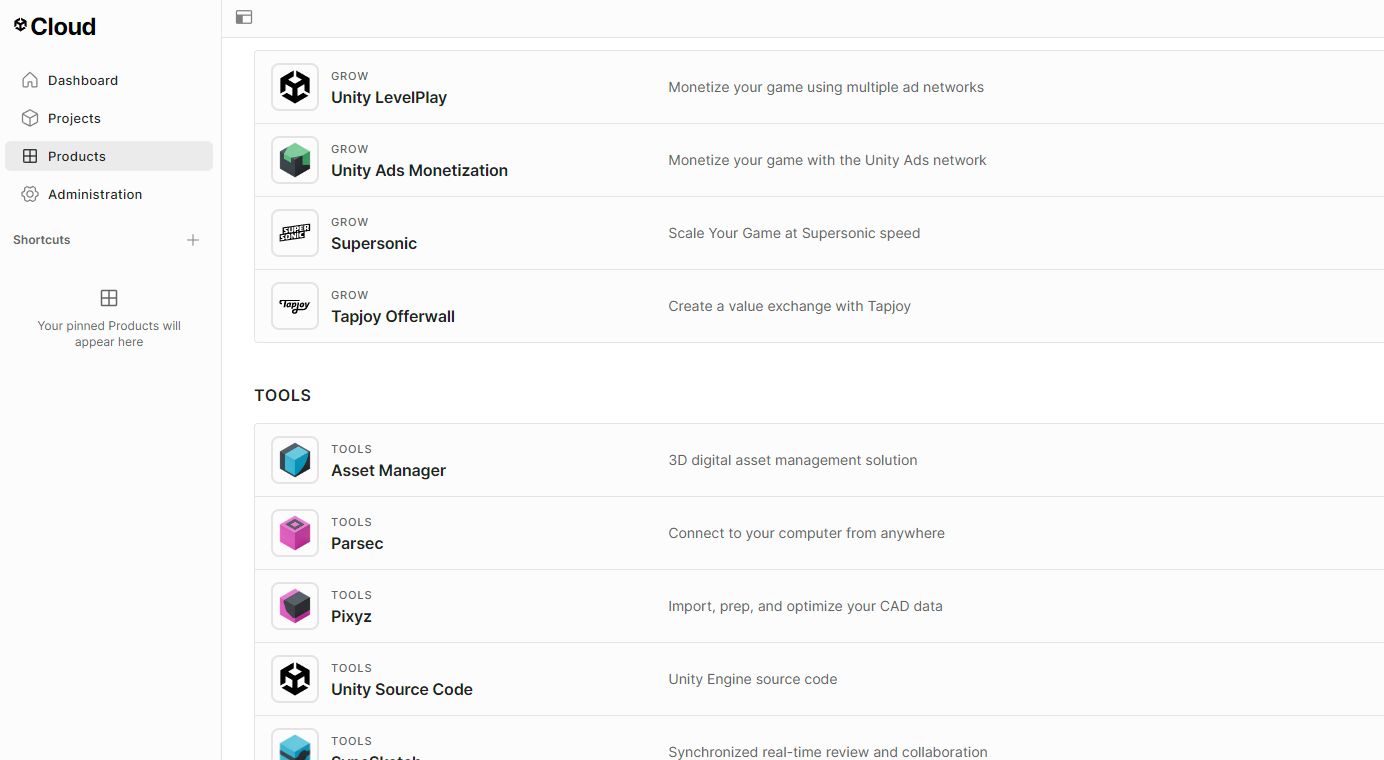Click the Tapjoy Offerwall logo icon
This screenshot has width=1384, height=760.
295,306
